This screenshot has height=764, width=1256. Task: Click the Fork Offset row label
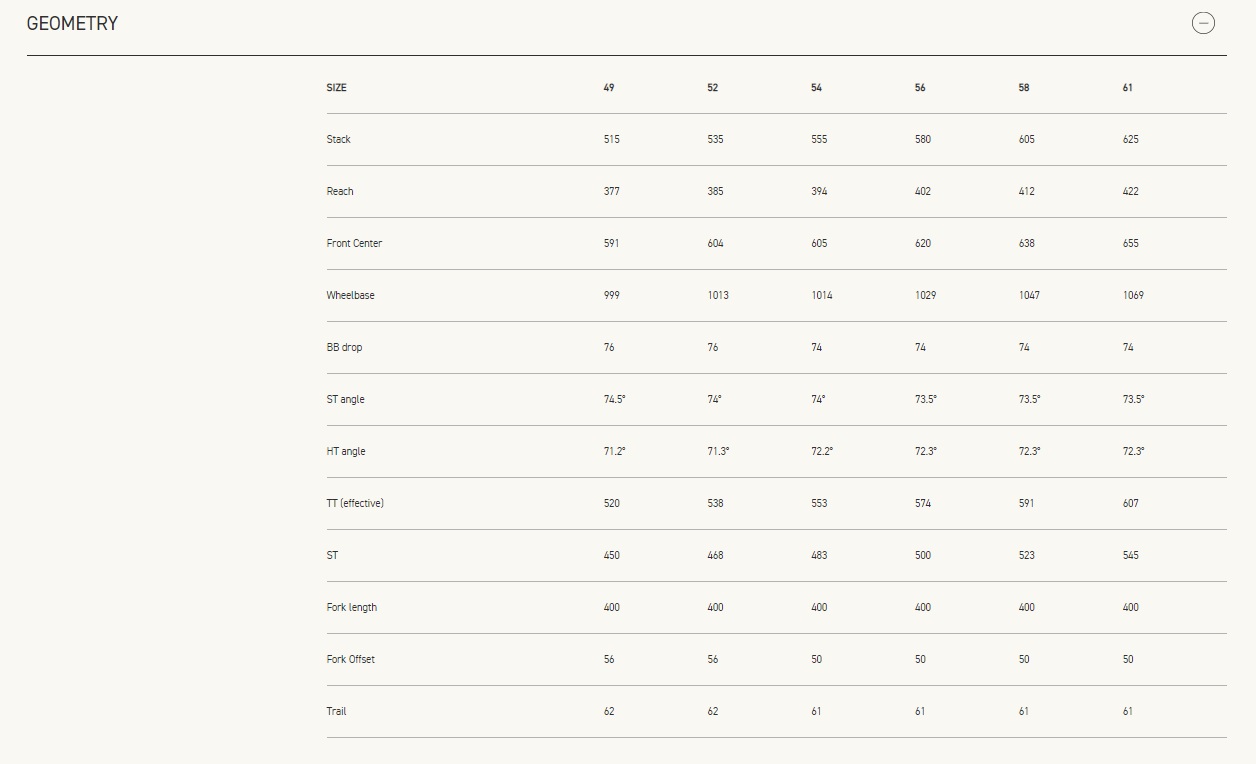click(x=351, y=660)
